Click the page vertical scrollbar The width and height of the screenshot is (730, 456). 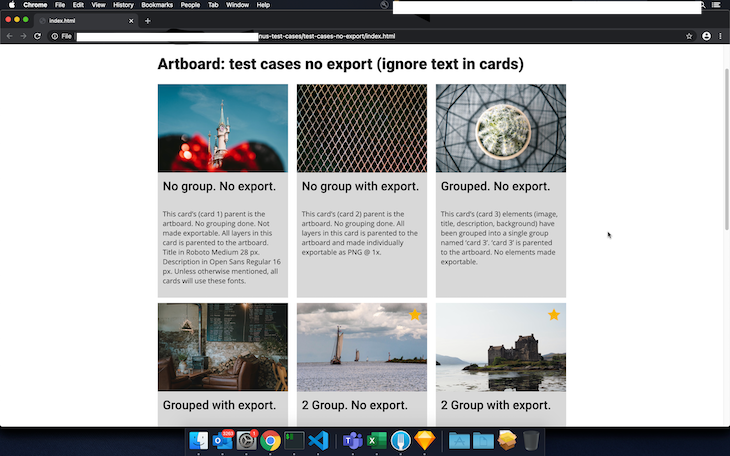[727, 149]
